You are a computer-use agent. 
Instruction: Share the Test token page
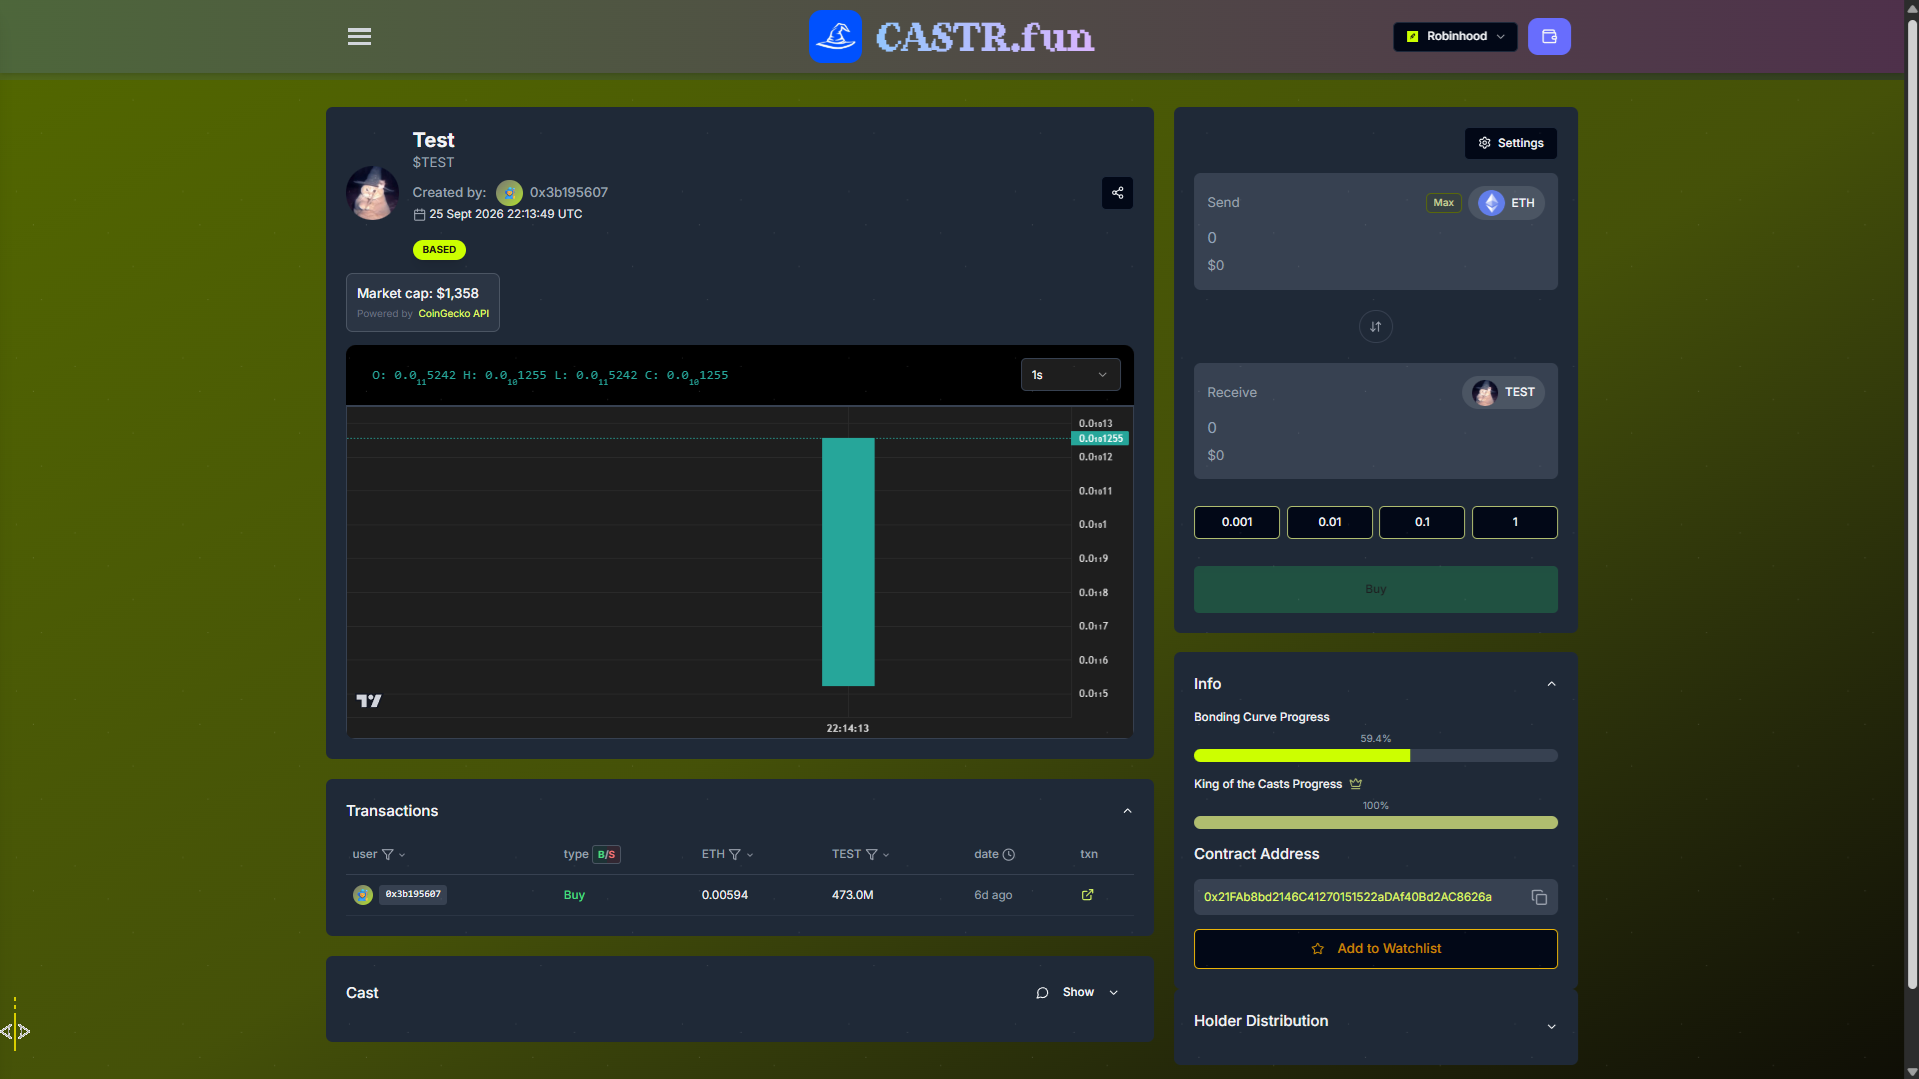(x=1118, y=193)
